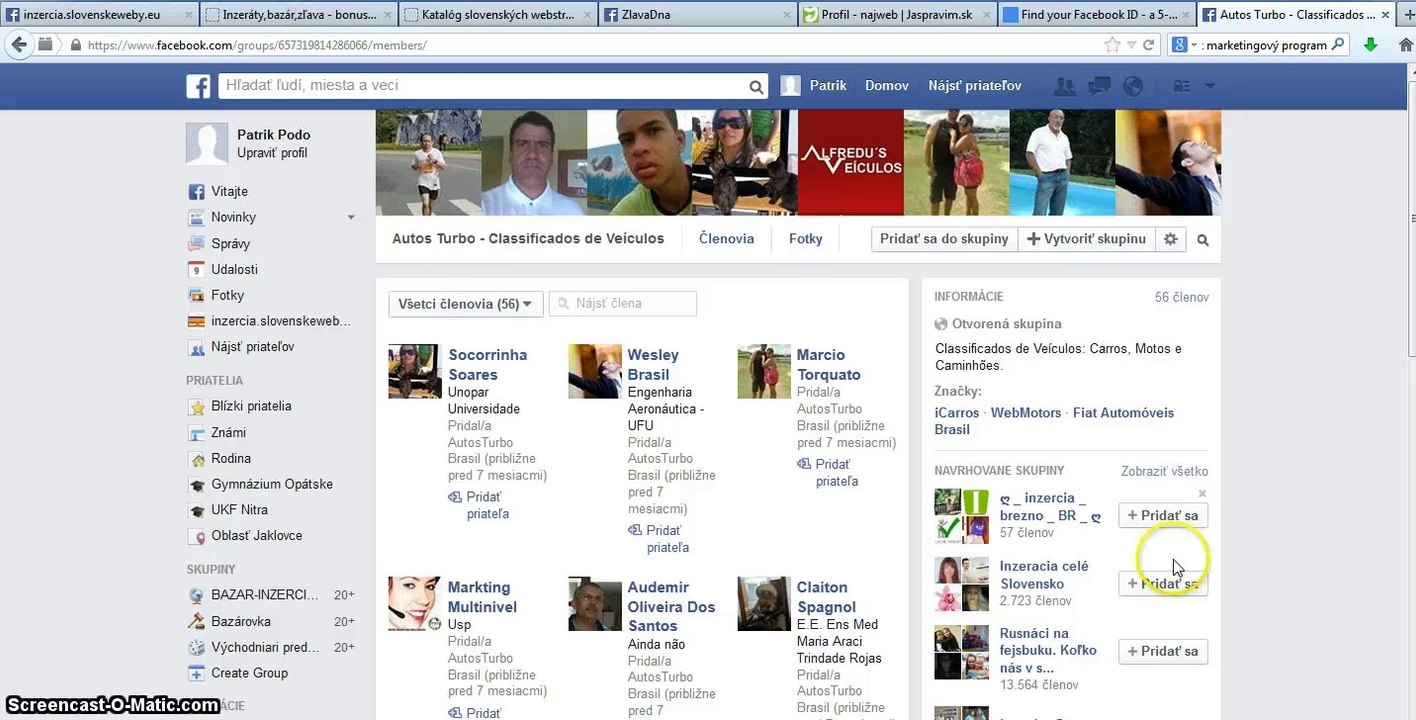Click the Bazárovka group icon

point(196,621)
